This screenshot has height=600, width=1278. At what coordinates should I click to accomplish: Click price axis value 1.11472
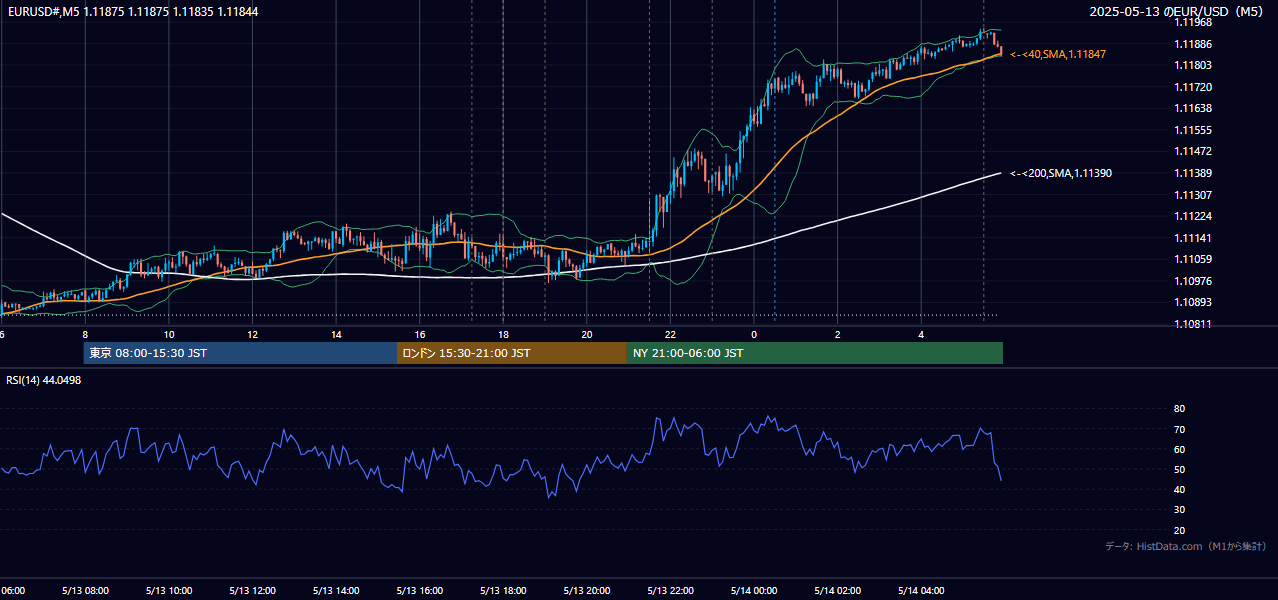[x=1193, y=151]
